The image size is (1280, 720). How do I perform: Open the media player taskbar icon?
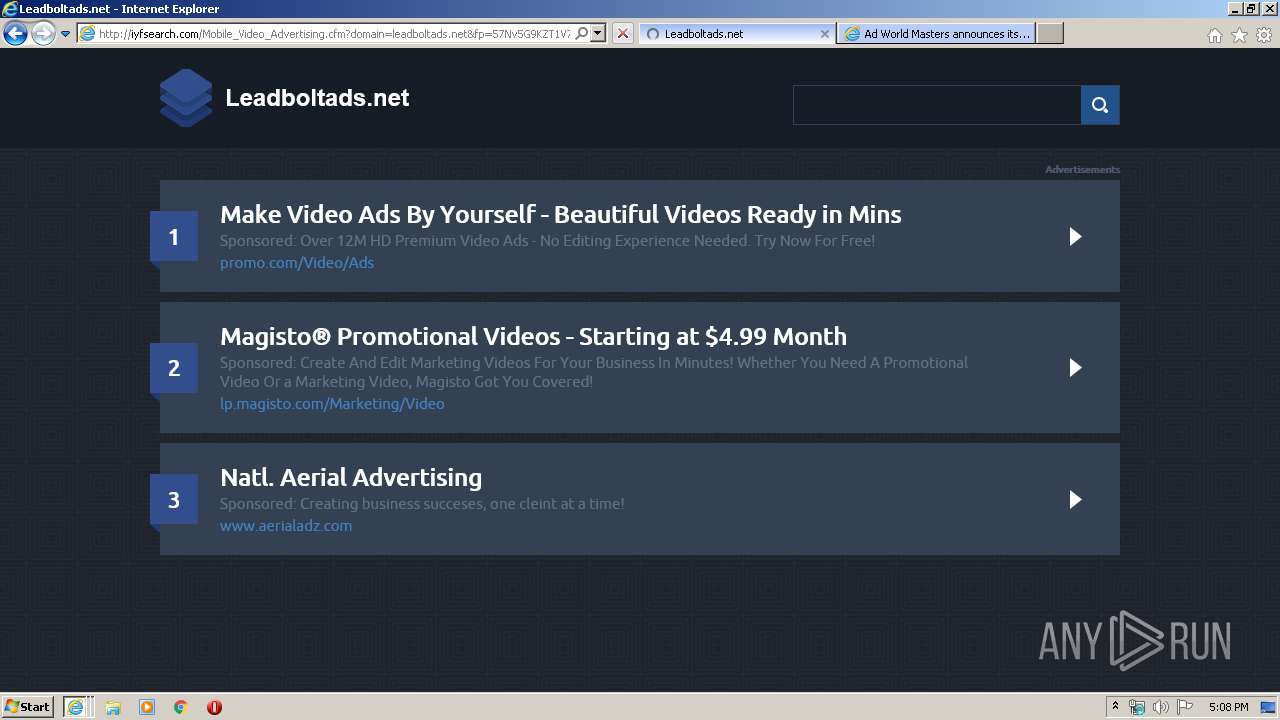point(147,707)
